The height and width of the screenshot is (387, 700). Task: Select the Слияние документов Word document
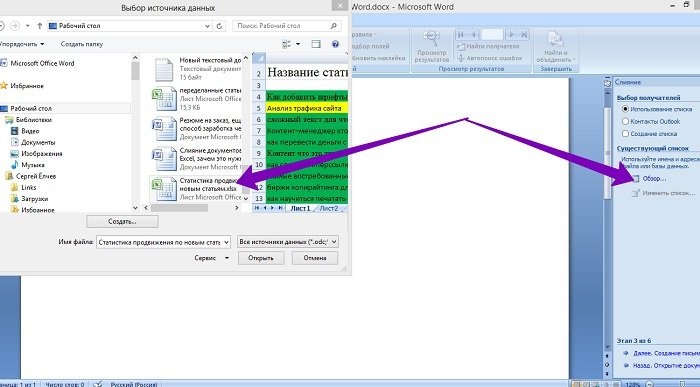point(196,158)
